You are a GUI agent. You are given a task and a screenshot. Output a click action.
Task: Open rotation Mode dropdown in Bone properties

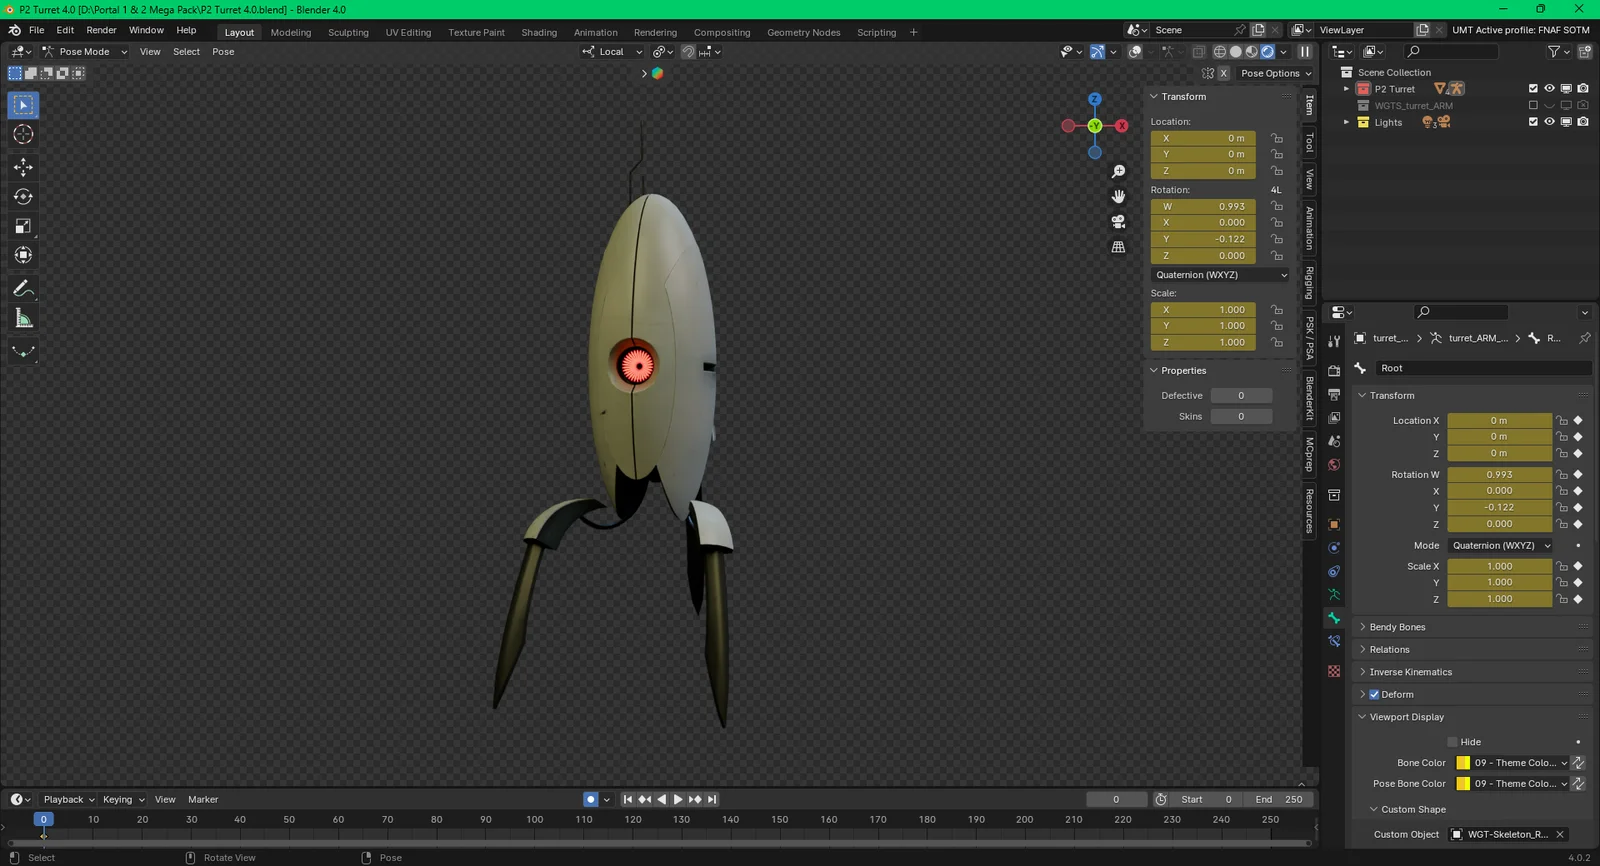1500,546
